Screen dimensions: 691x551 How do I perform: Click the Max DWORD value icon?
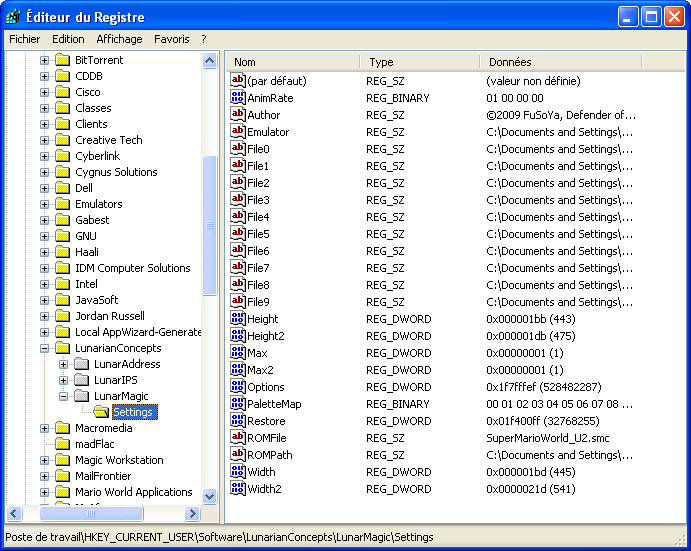point(238,353)
